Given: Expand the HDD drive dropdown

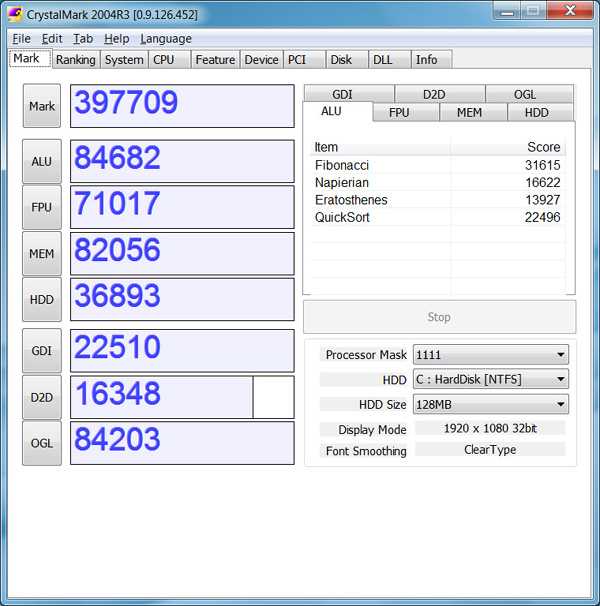Looking at the screenshot, I should tap(491, 379).
